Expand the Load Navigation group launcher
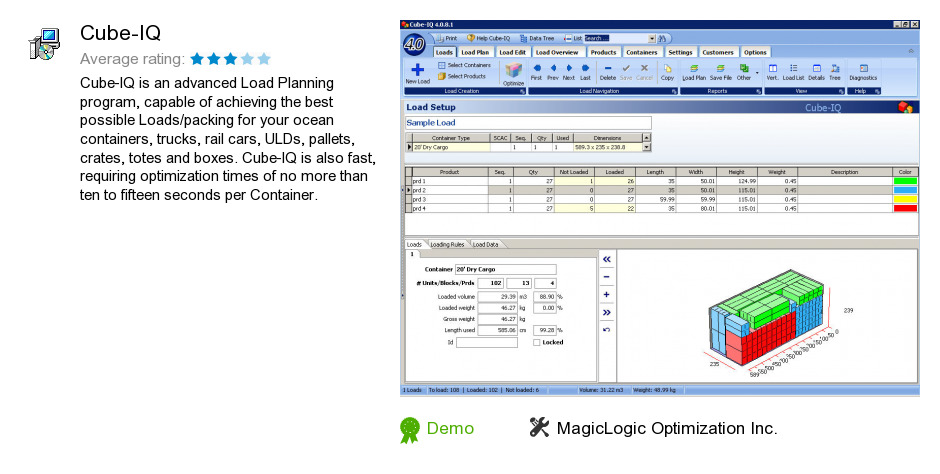Screen dimensions: 940x474 [x=674, y=91]
